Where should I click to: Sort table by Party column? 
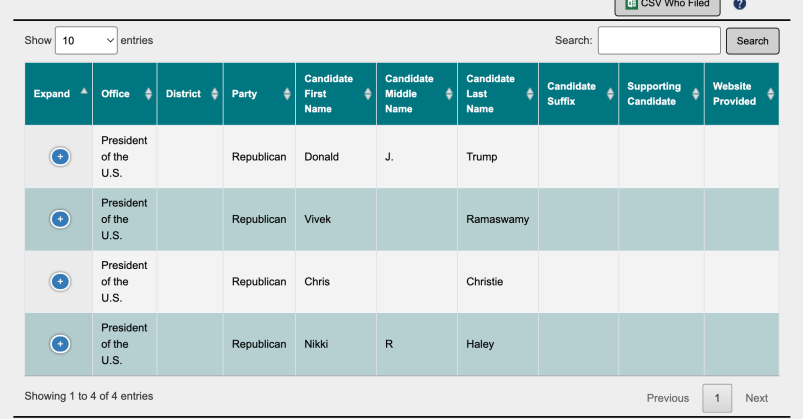(x=258, y=94)
